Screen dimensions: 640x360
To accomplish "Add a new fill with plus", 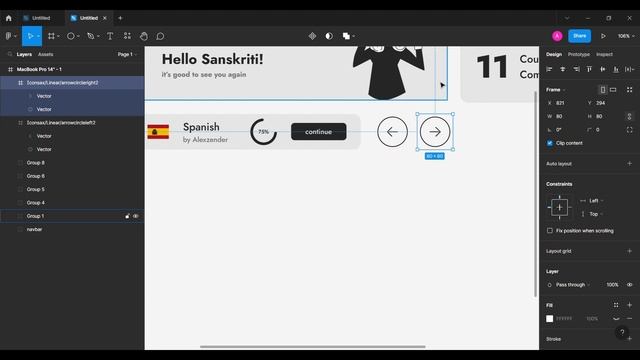I will click(x=629, y=305).
